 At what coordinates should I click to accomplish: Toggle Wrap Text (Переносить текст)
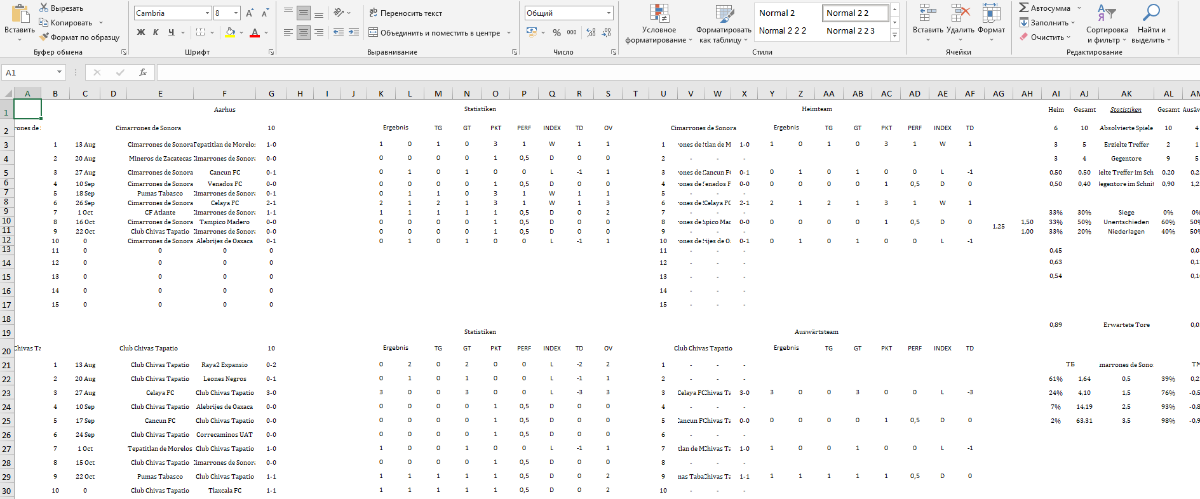point(405,13)
